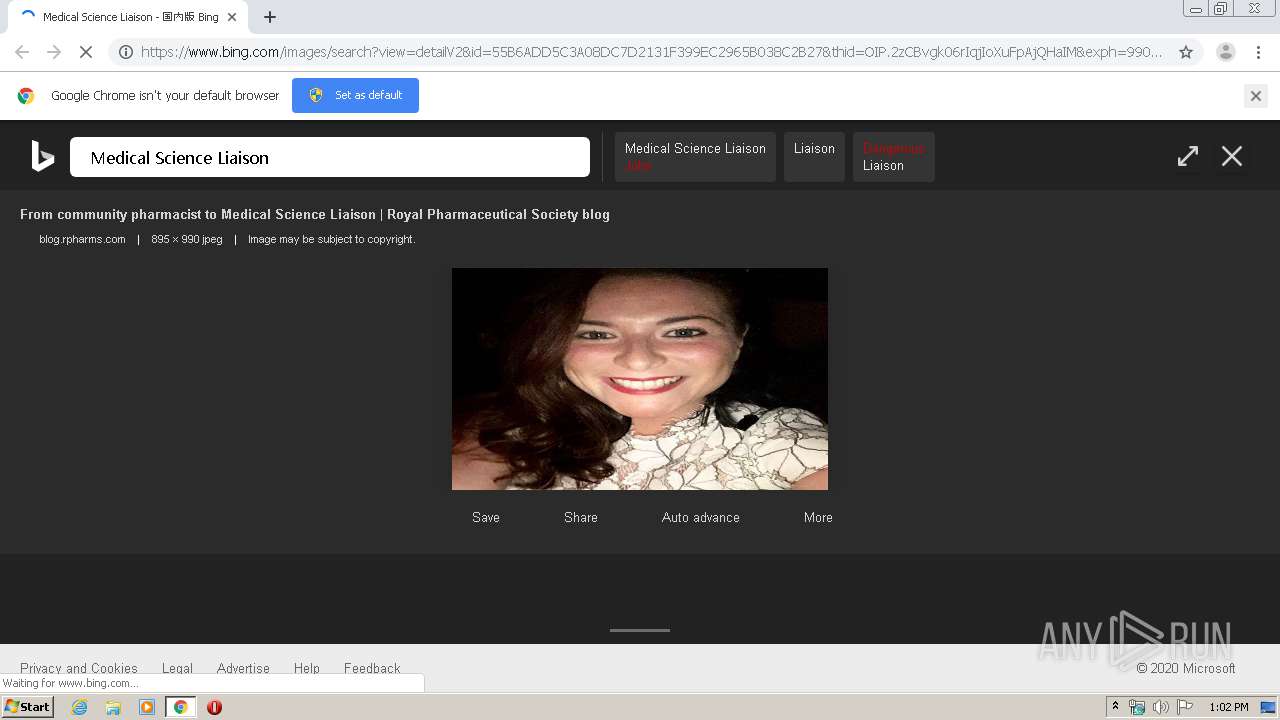Click the Medical Science Liaison search box
This screenshot has width=1280, height=720.
(x=330, y=157)
